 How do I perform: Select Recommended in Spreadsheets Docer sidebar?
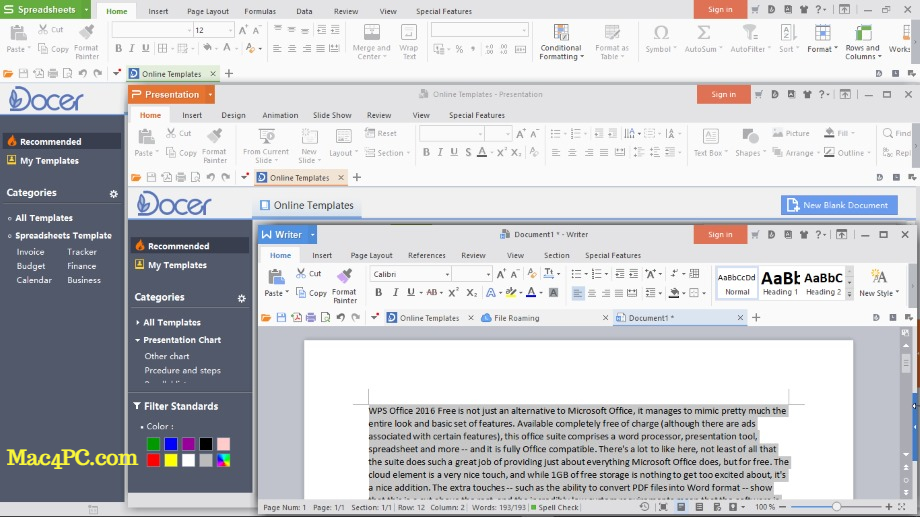(x=62, y=141)
